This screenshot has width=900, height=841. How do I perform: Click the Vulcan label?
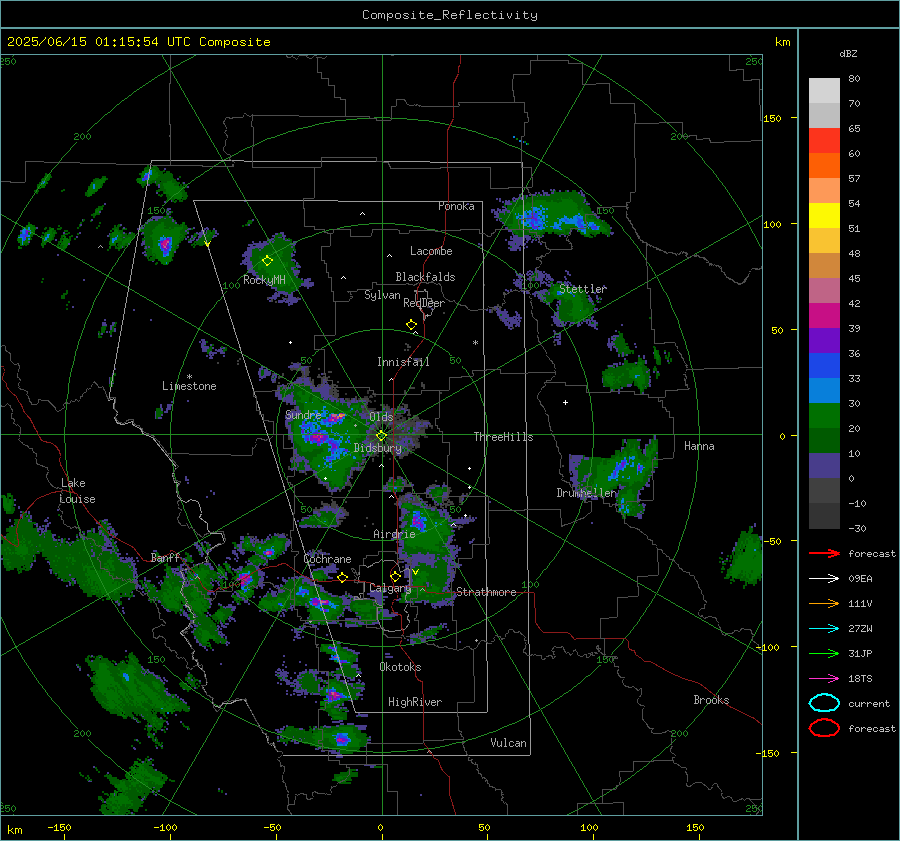click(x=508, y=743)
